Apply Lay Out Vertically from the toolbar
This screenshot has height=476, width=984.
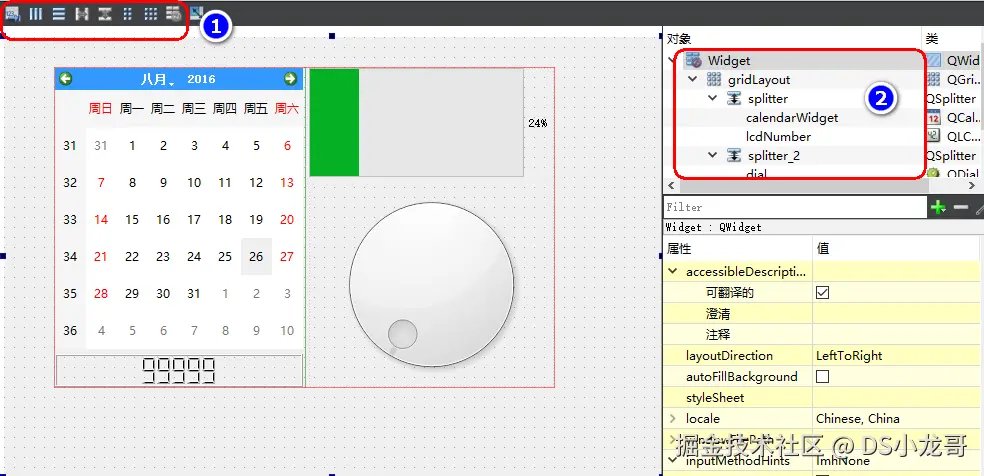pos(58,14)
